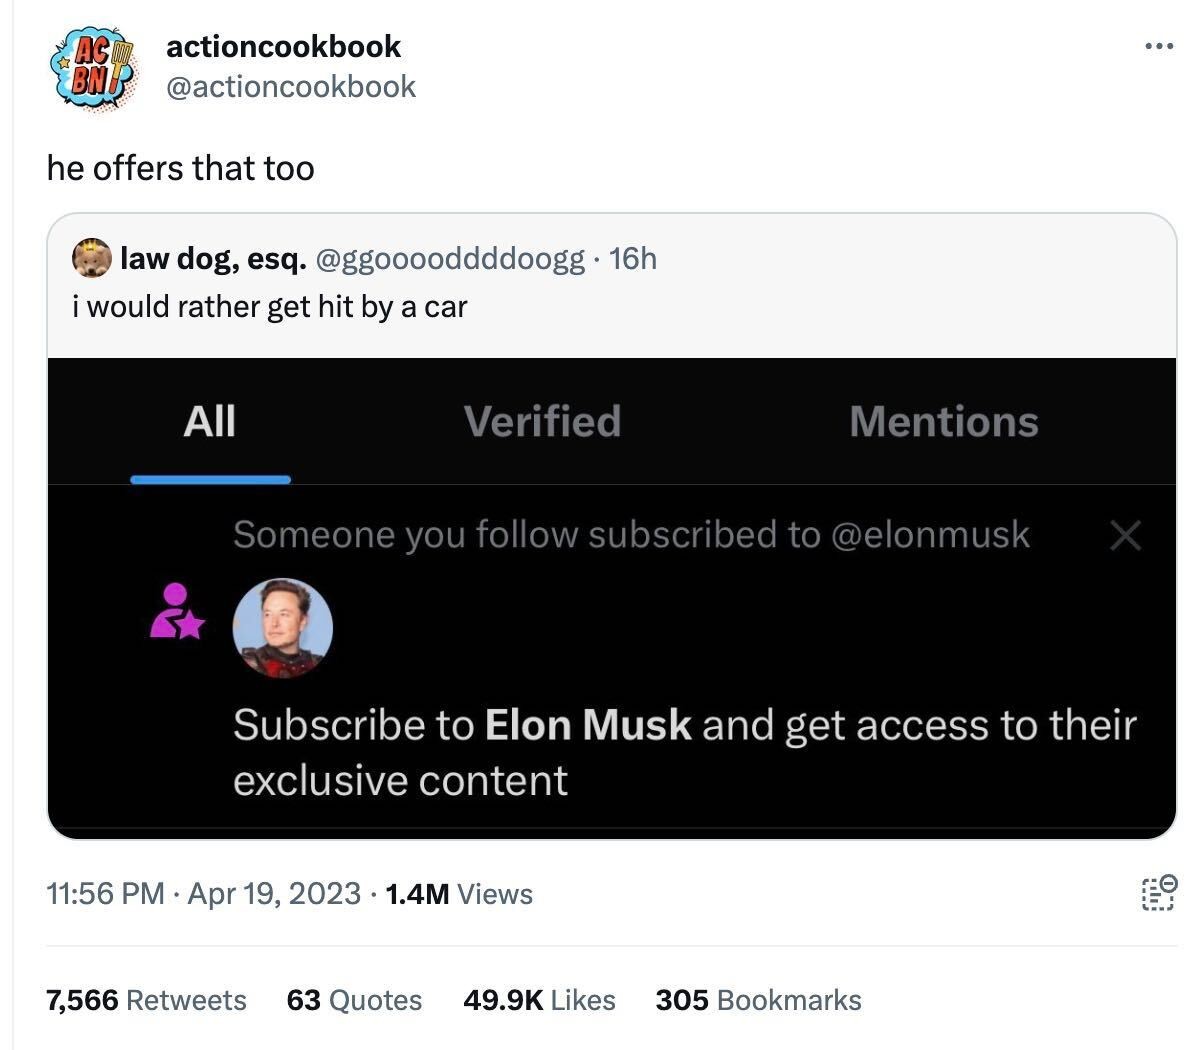This screenshot has height=1050, width=1204.
Task: Open the Mentions tab
Action: pyautogui.click(x=943, y=421)
